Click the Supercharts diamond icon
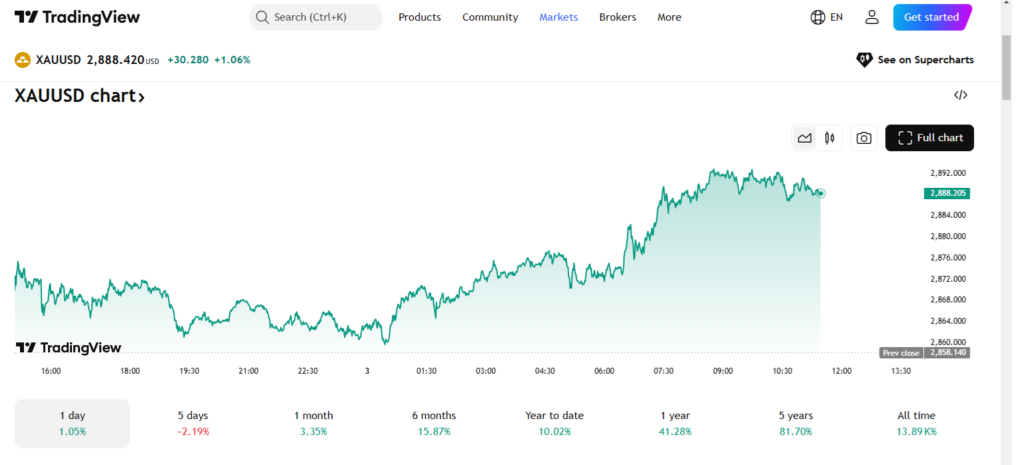This screenshot has height=465, width=1024. [864, 60]
